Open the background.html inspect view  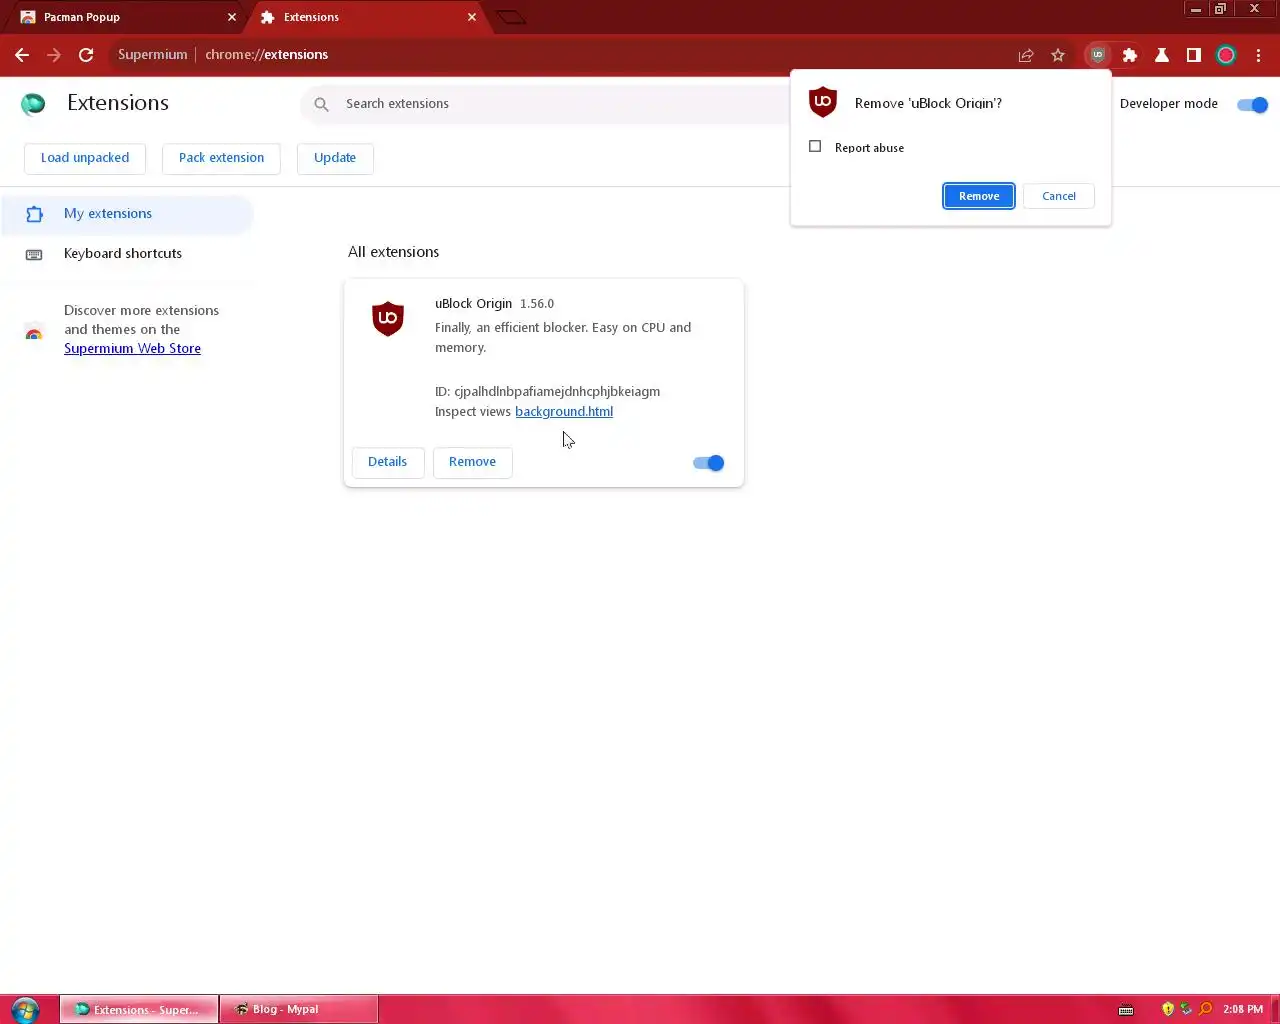tap(564, 411)
